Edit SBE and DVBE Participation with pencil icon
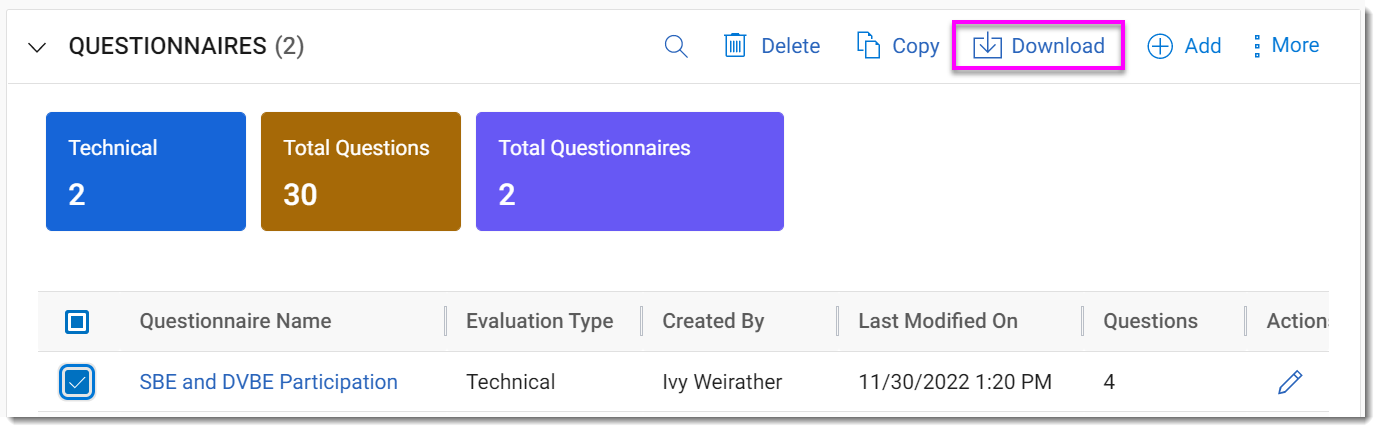The width and height of the screenshot is (1380, 432). [x=1290, y=382]
